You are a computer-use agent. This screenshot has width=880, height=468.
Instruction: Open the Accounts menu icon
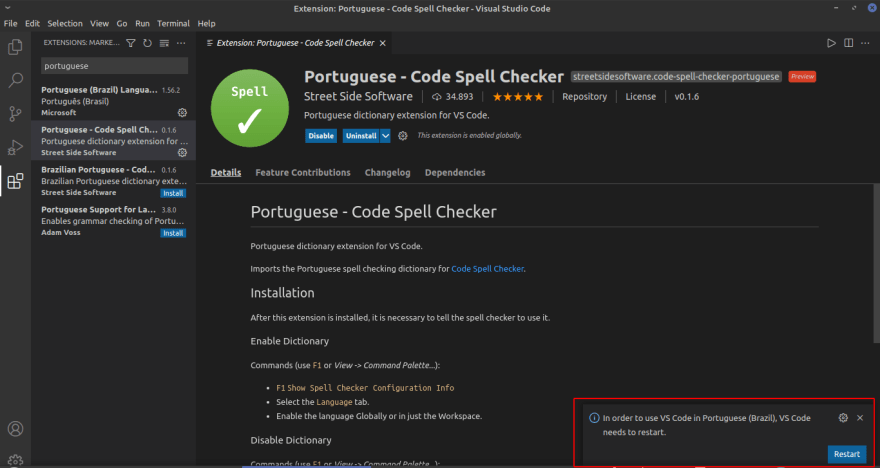tap(15, 429)
